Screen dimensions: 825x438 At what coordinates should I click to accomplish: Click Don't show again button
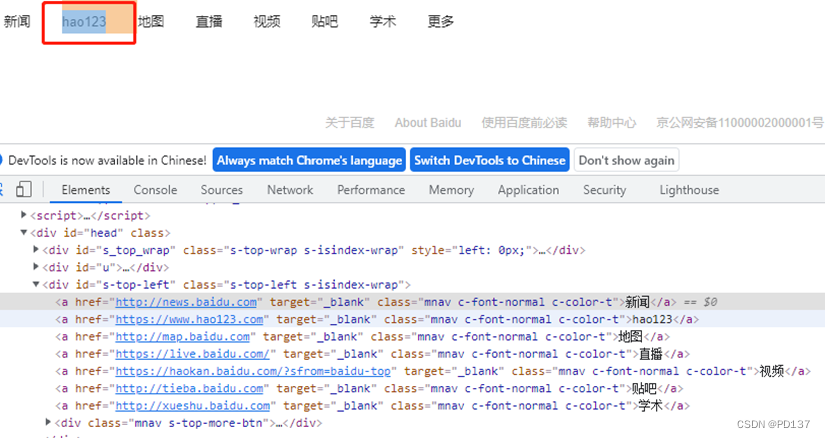pyautogui.click(x=626, y=160)
